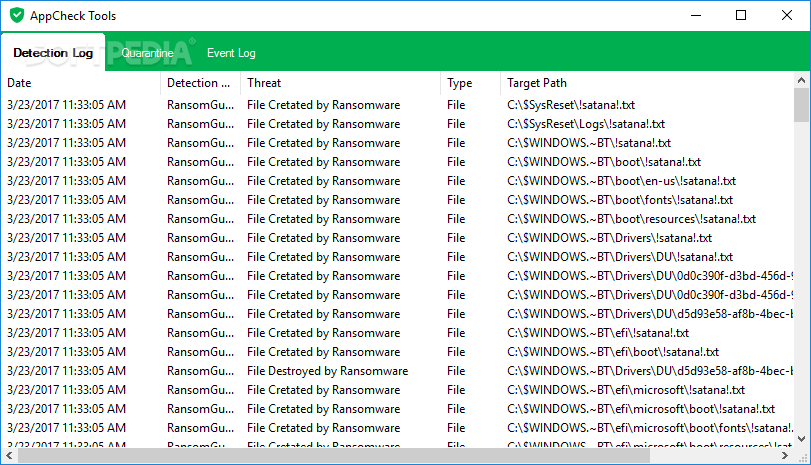Select row with path C:\$SysReset\!satana!.txt

(x=398, y=105)
